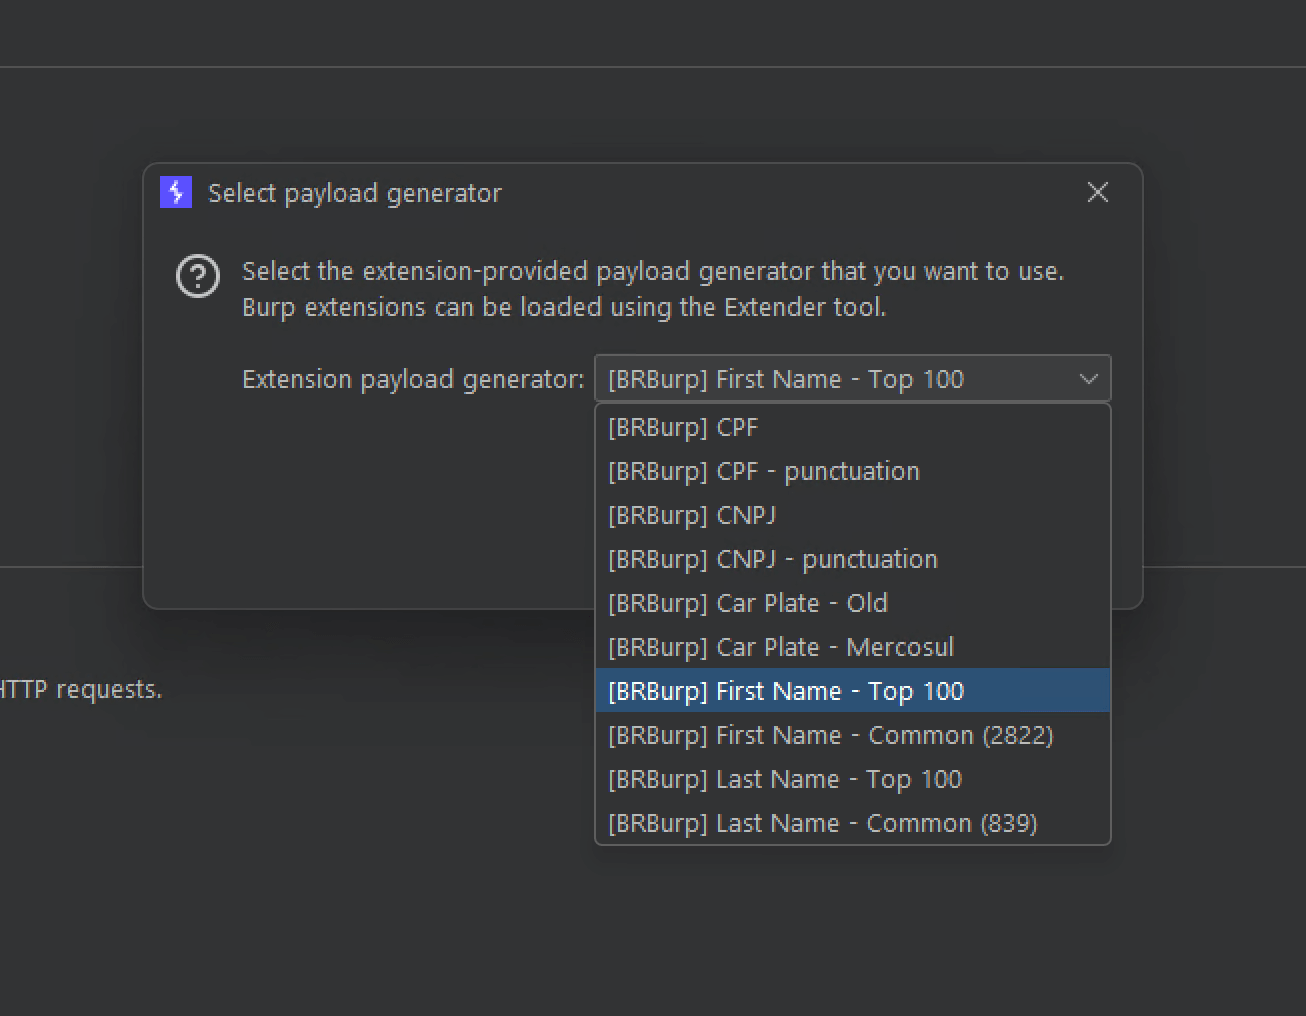The height and width of the screenshot is (1016, 1306).
Task: Choose [BRBurp] Car Plate - Old
Action: [x=852, y=603]
